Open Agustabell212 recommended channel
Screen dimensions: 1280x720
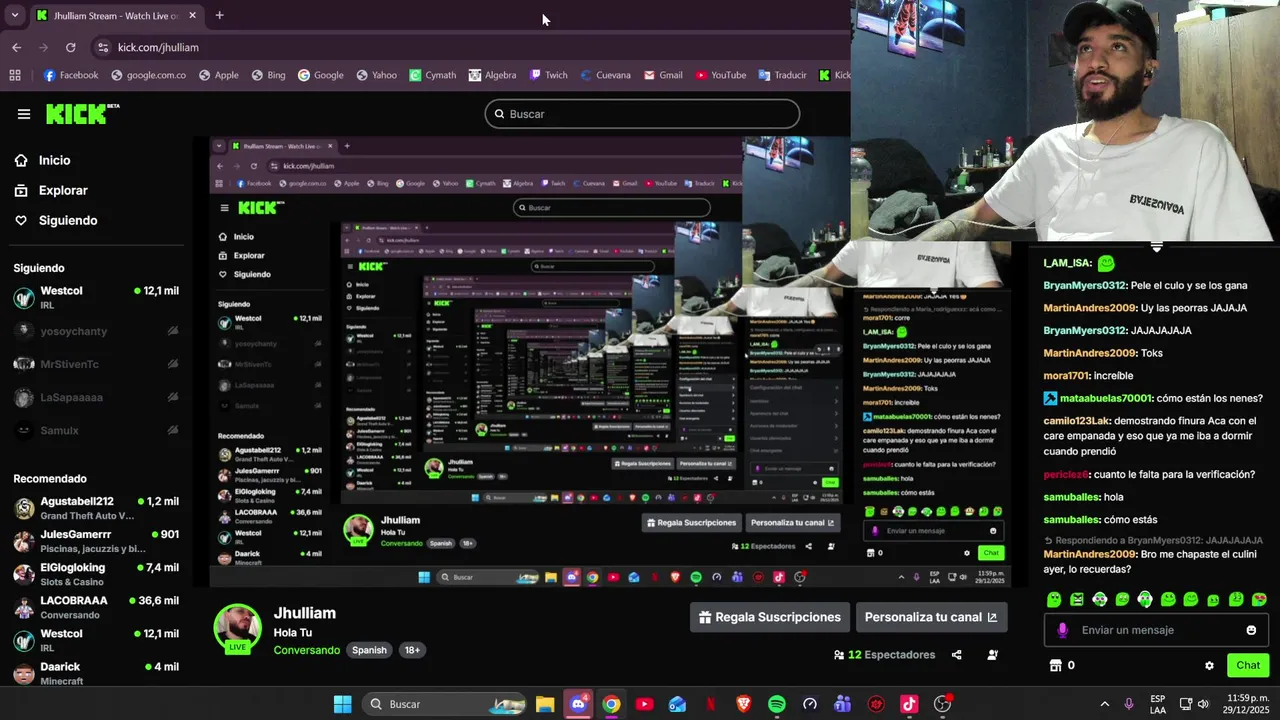pyautogui.click(x=96, y=508)
